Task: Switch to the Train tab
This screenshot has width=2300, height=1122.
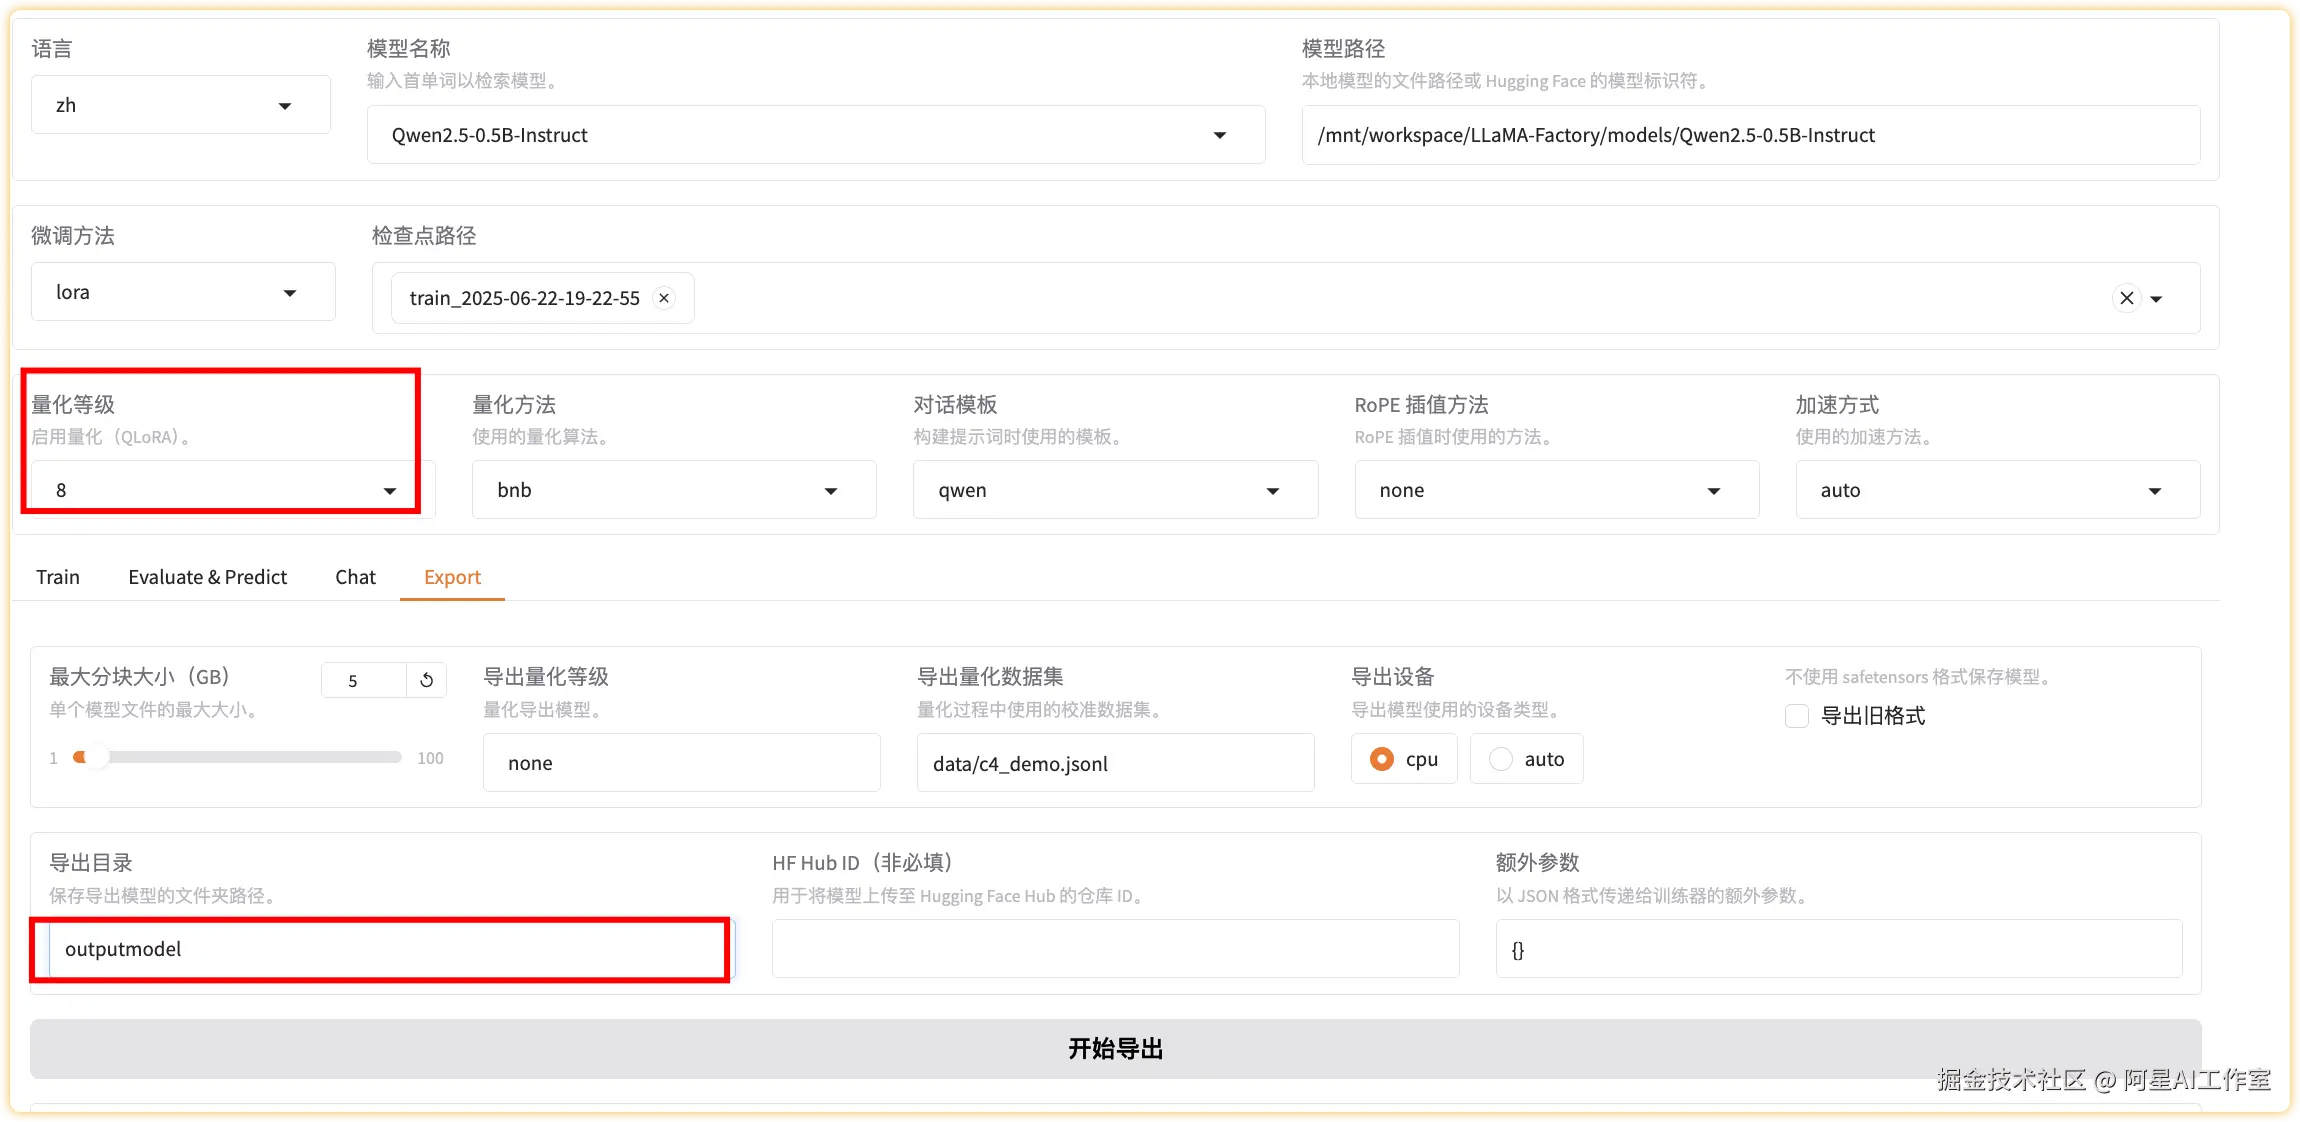Action: pos(58,577)
